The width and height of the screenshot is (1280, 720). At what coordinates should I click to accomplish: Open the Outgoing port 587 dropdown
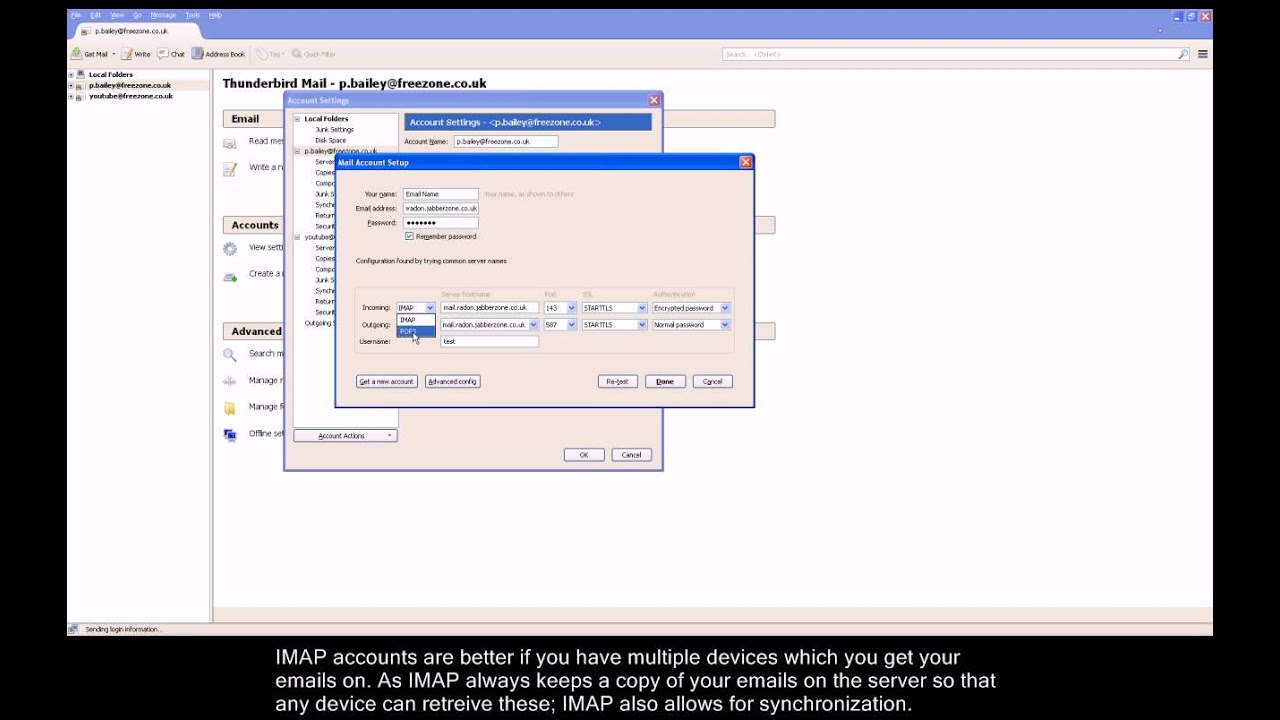point(572,325)
